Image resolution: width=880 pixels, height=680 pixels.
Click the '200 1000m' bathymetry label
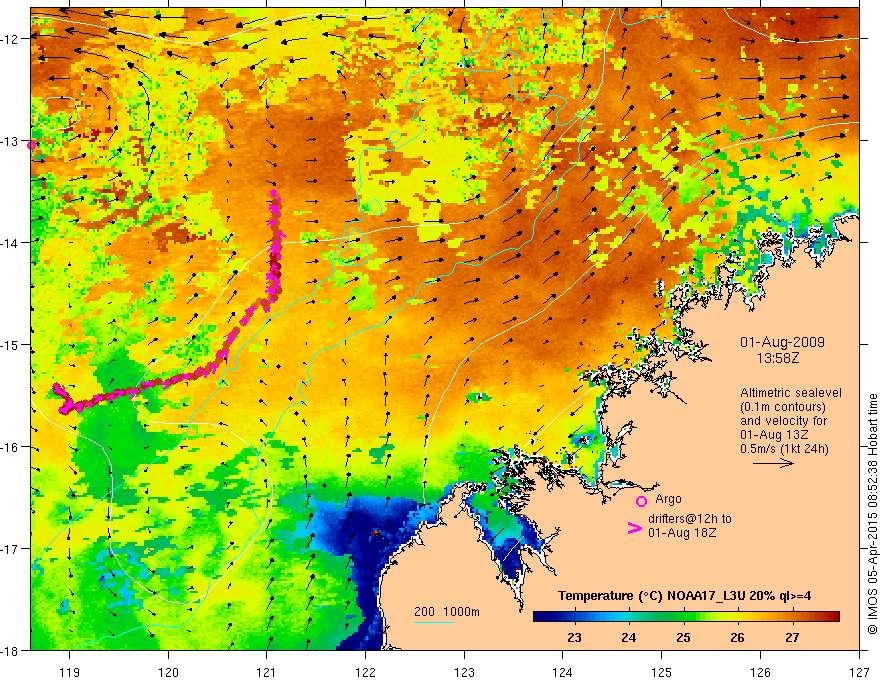point(447,612)
